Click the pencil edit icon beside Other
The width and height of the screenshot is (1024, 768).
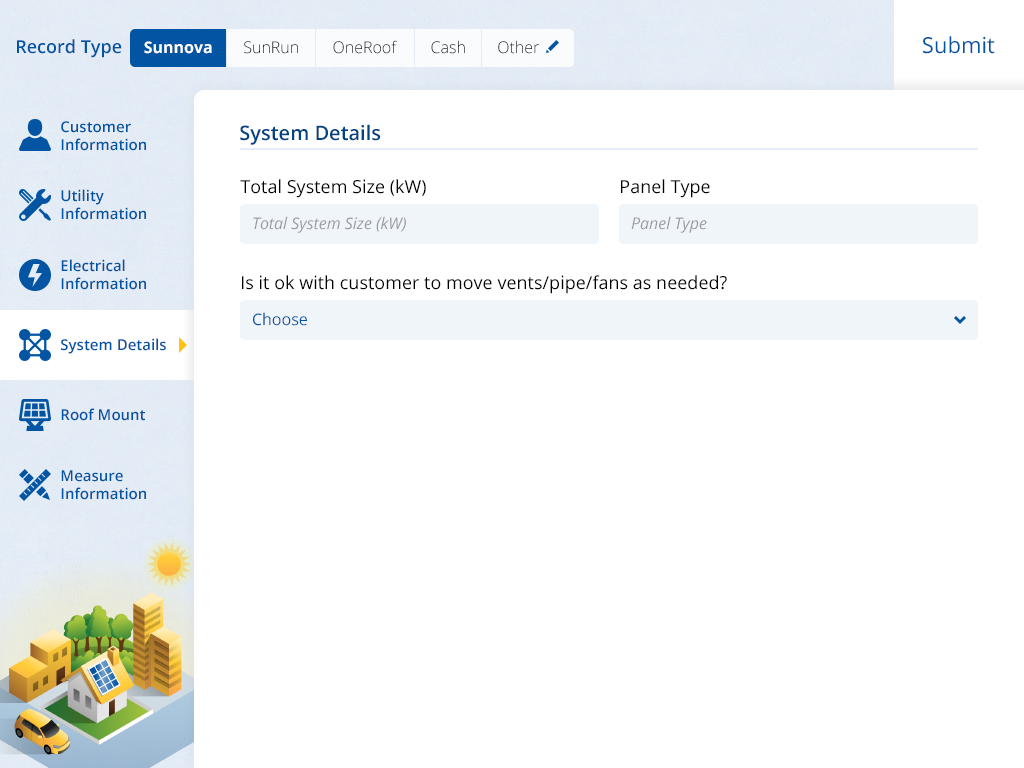[552, 46]
